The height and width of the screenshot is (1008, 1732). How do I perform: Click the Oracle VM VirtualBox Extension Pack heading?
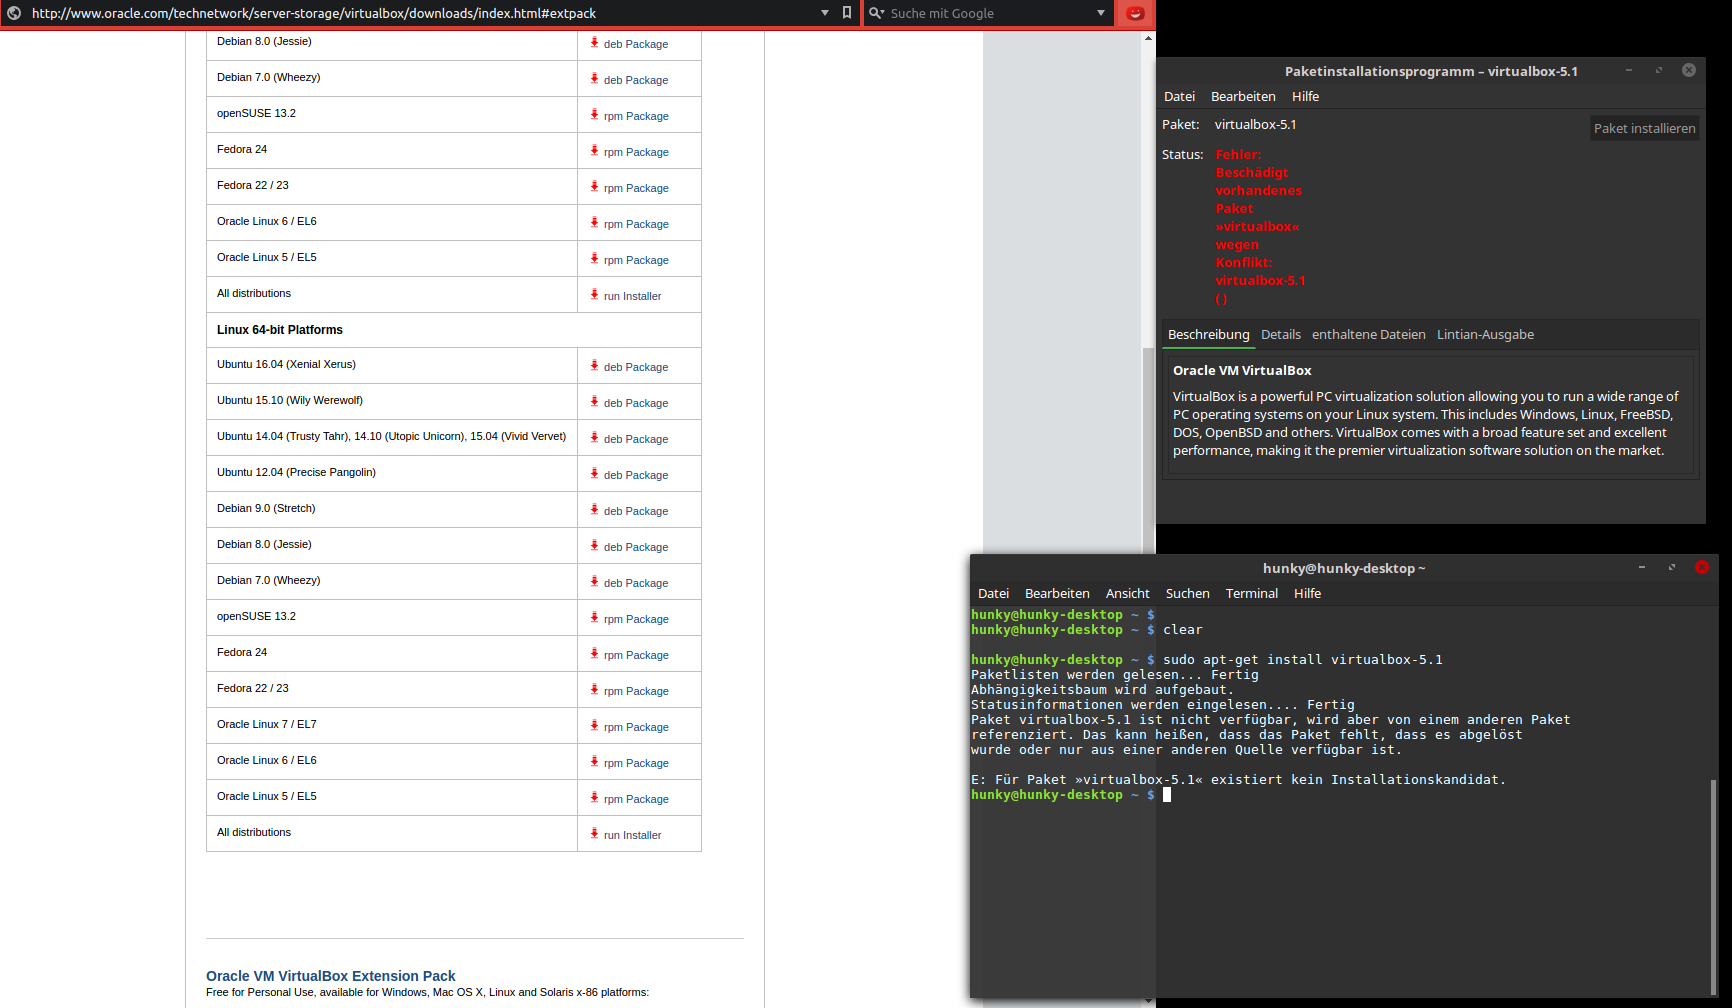330,976
